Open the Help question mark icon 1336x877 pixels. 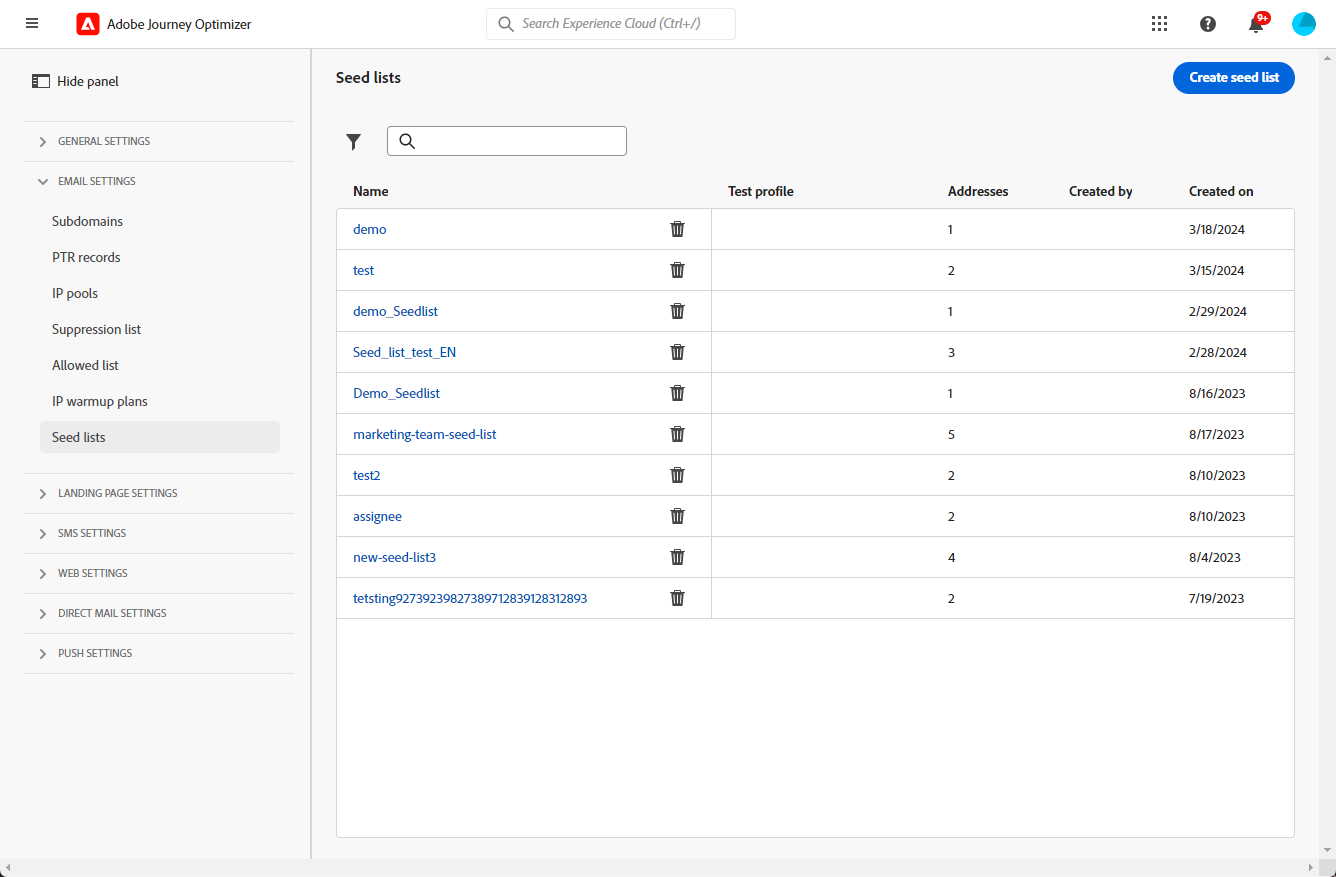(x=1208, y=24)
